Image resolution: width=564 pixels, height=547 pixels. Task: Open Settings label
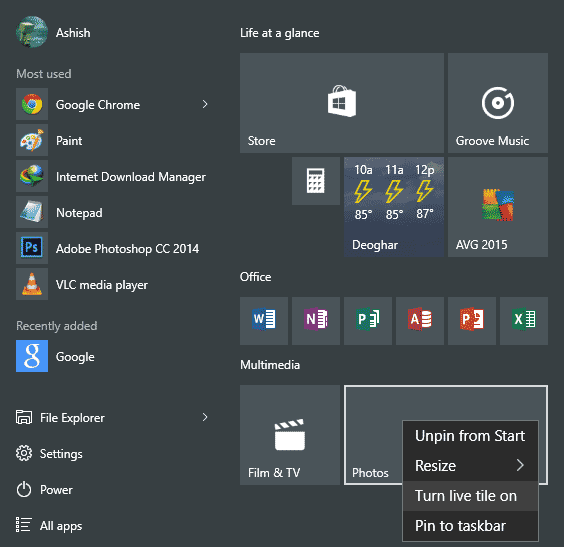click(61, 454)
